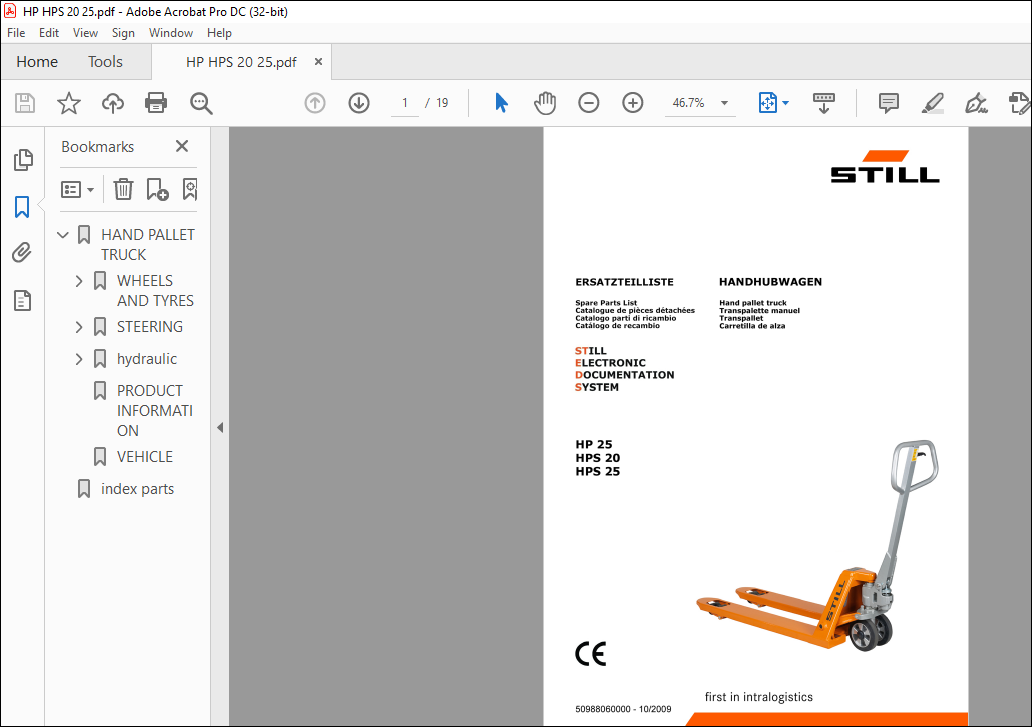Select the HP HPS 20 25.pdf document tab
Image resolution: width=1032 pixels, height=727 pixels.
(x=241, y=62)
